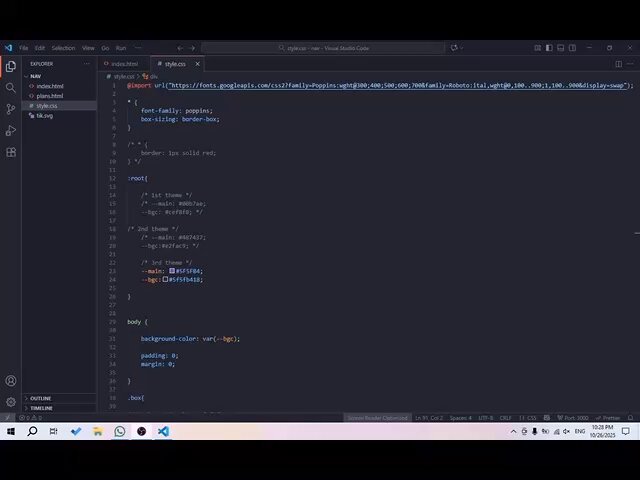This screenshot has height=480, width=640.
Task: Open Windows taskbar search
Action: pyautogui.click(x=32, y=431)
